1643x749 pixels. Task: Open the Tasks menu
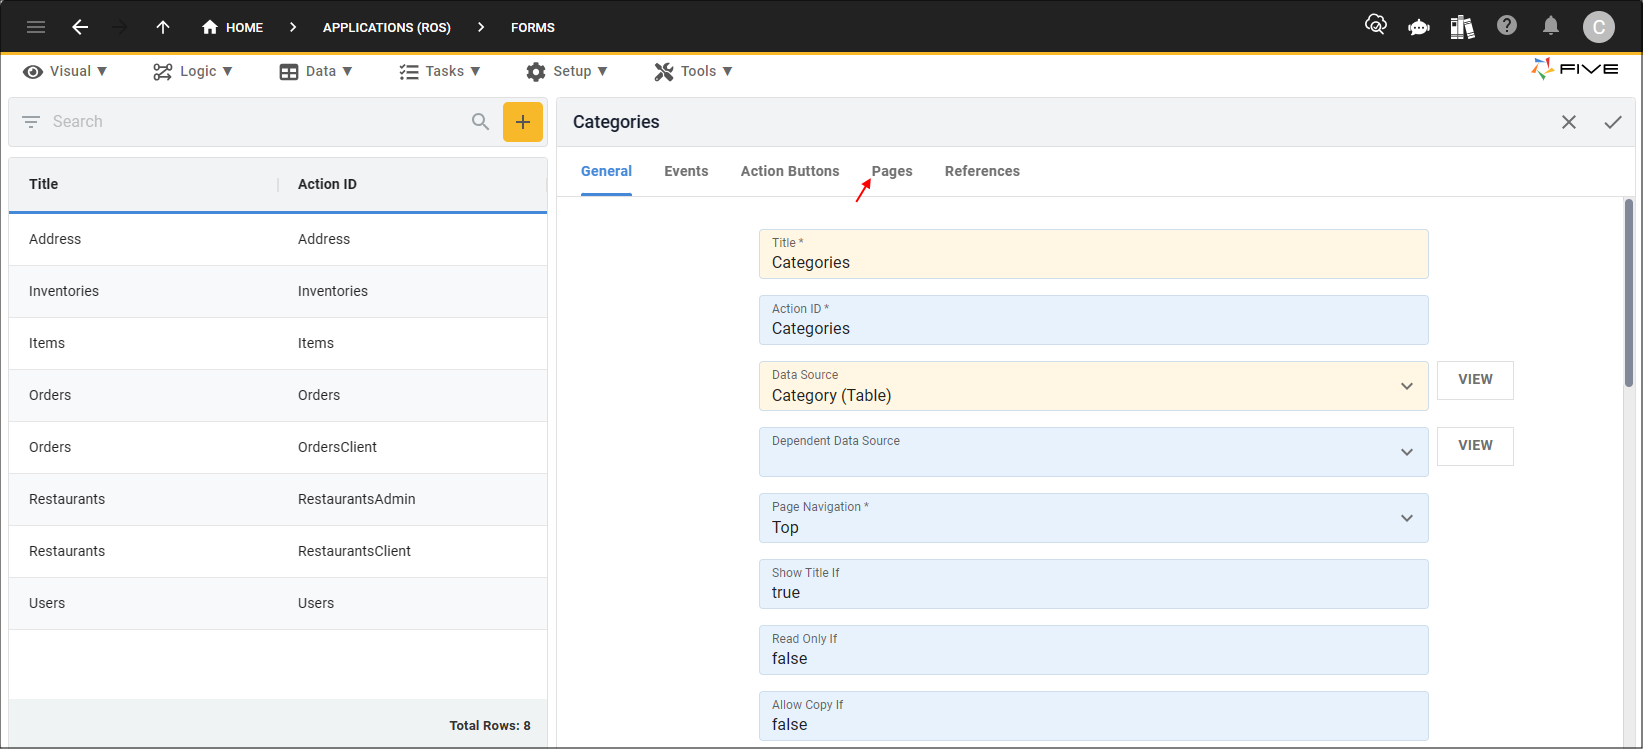click(440, 71)
